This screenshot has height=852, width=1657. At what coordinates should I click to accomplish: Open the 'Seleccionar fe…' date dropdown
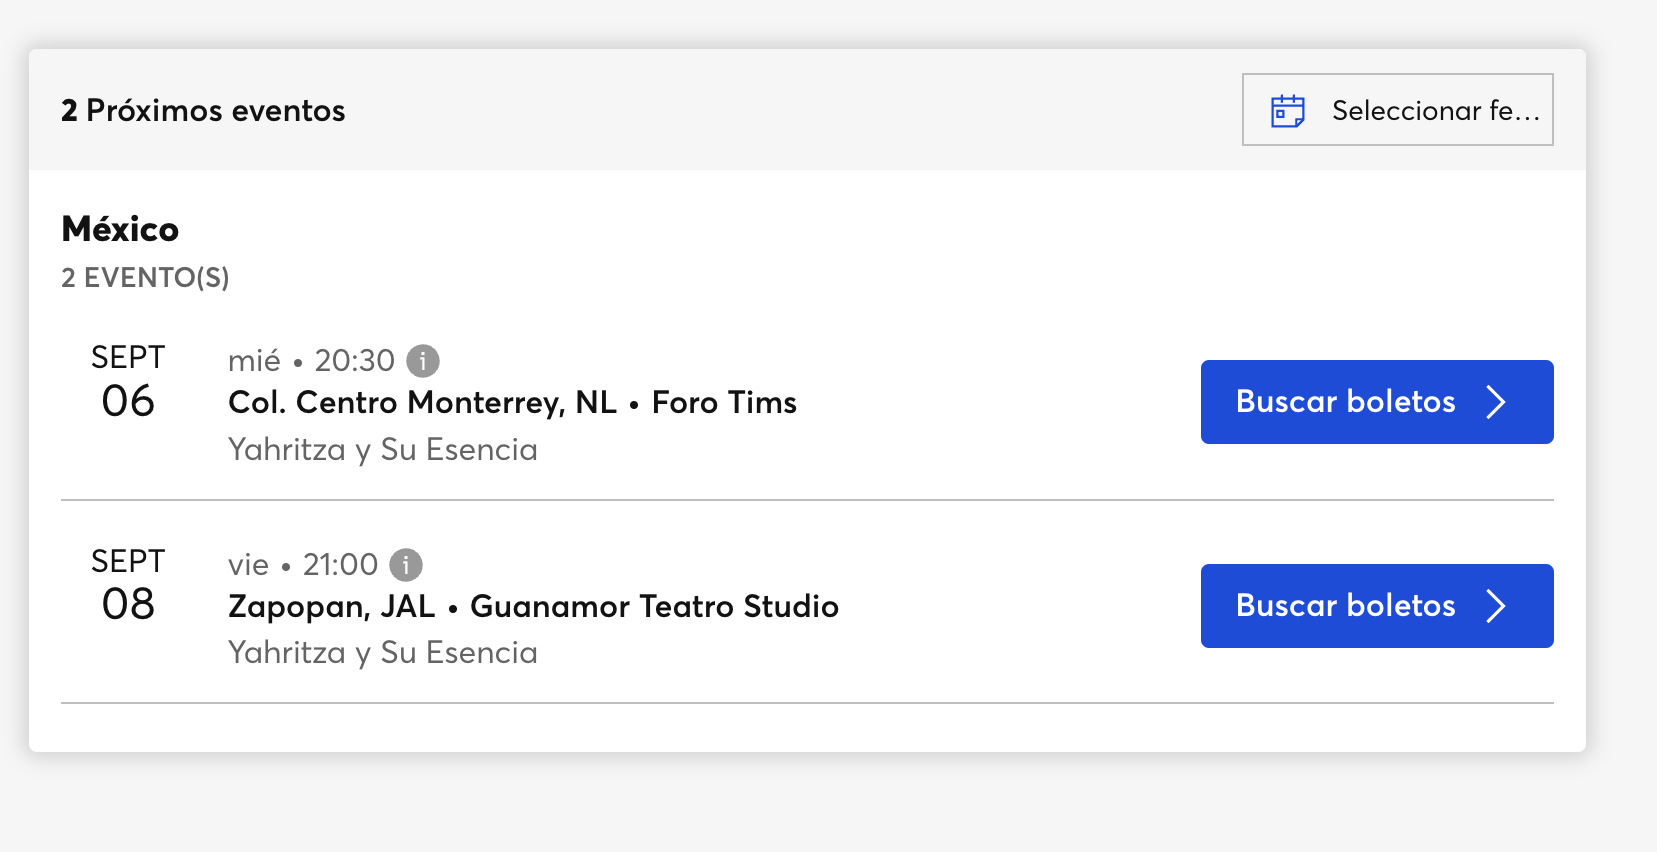pos(1397,110)
